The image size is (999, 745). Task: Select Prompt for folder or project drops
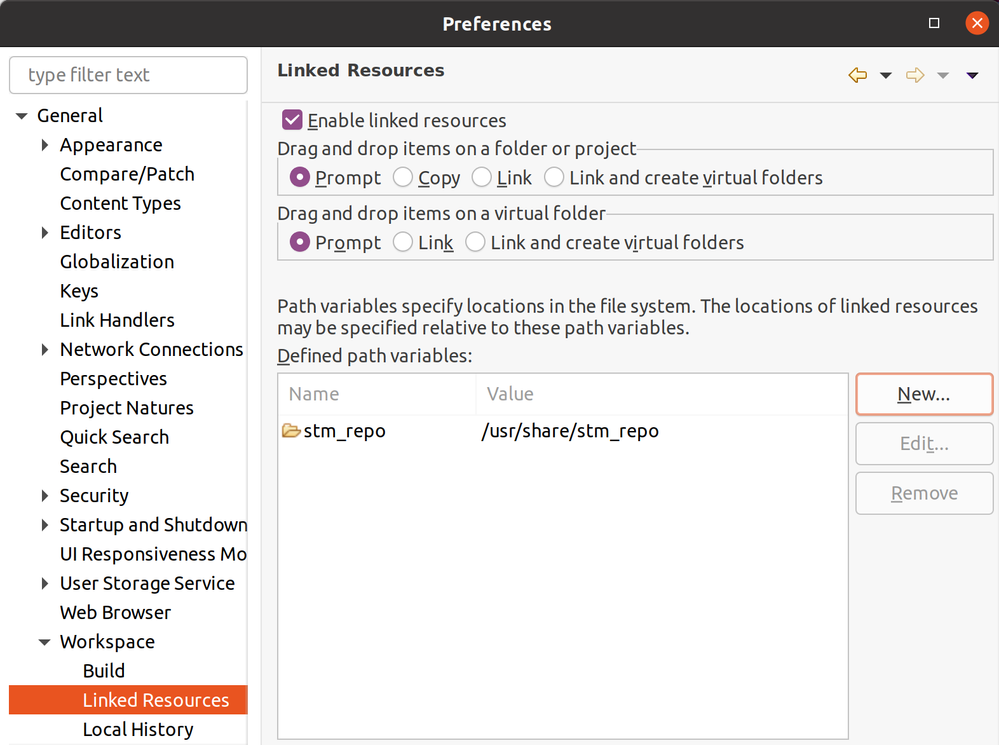[x=299, y=177]
